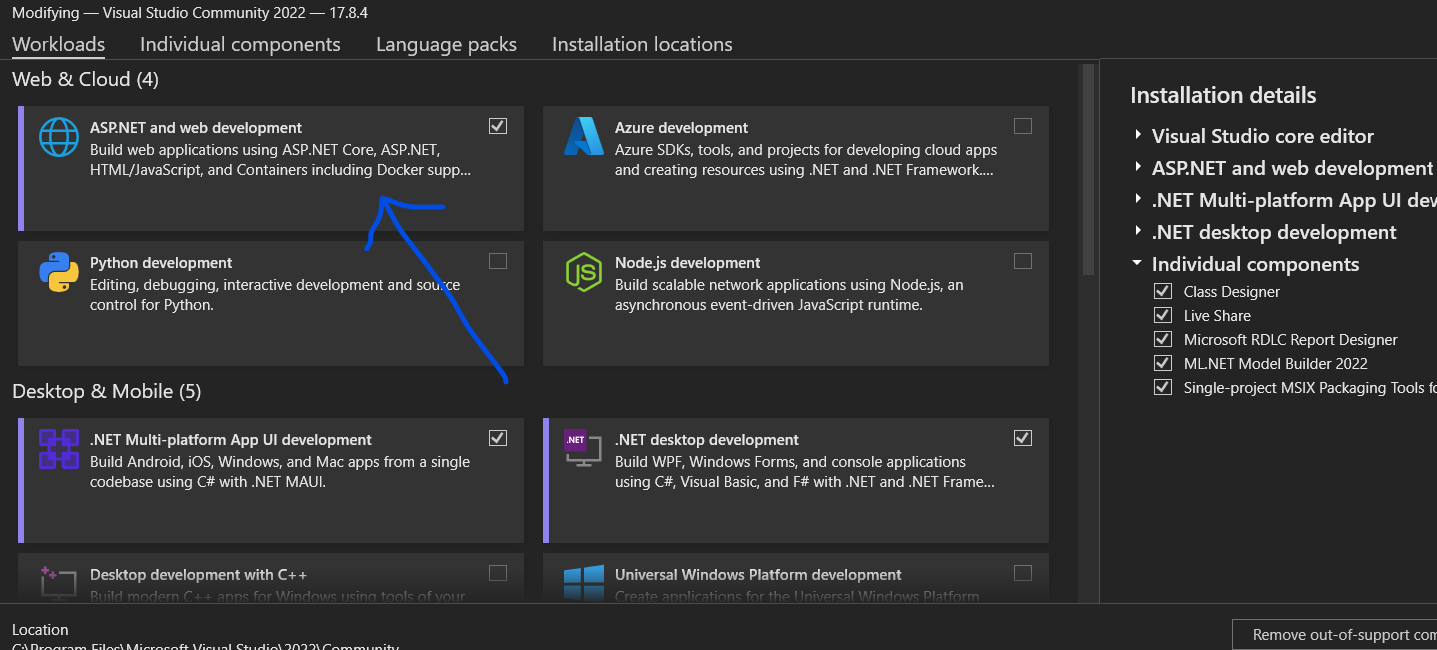
Task: Open the Installation locations tab
Action: tap(642, 44)
